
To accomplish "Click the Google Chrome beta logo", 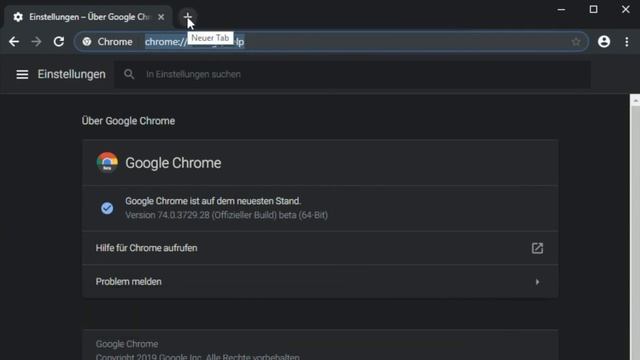I will 107,162.
